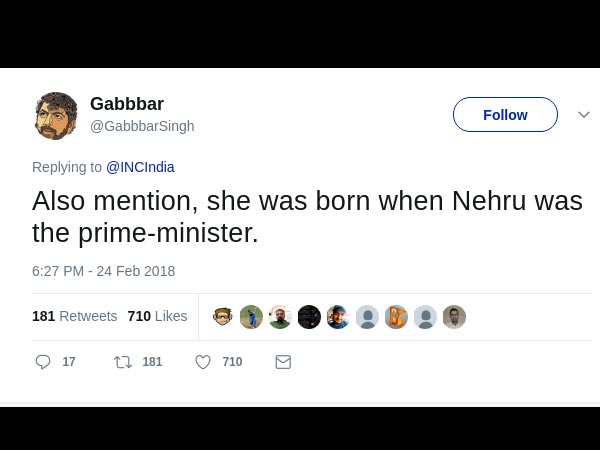
Task: Expand the tweet options chevron
Action: (x=584, y=115)
